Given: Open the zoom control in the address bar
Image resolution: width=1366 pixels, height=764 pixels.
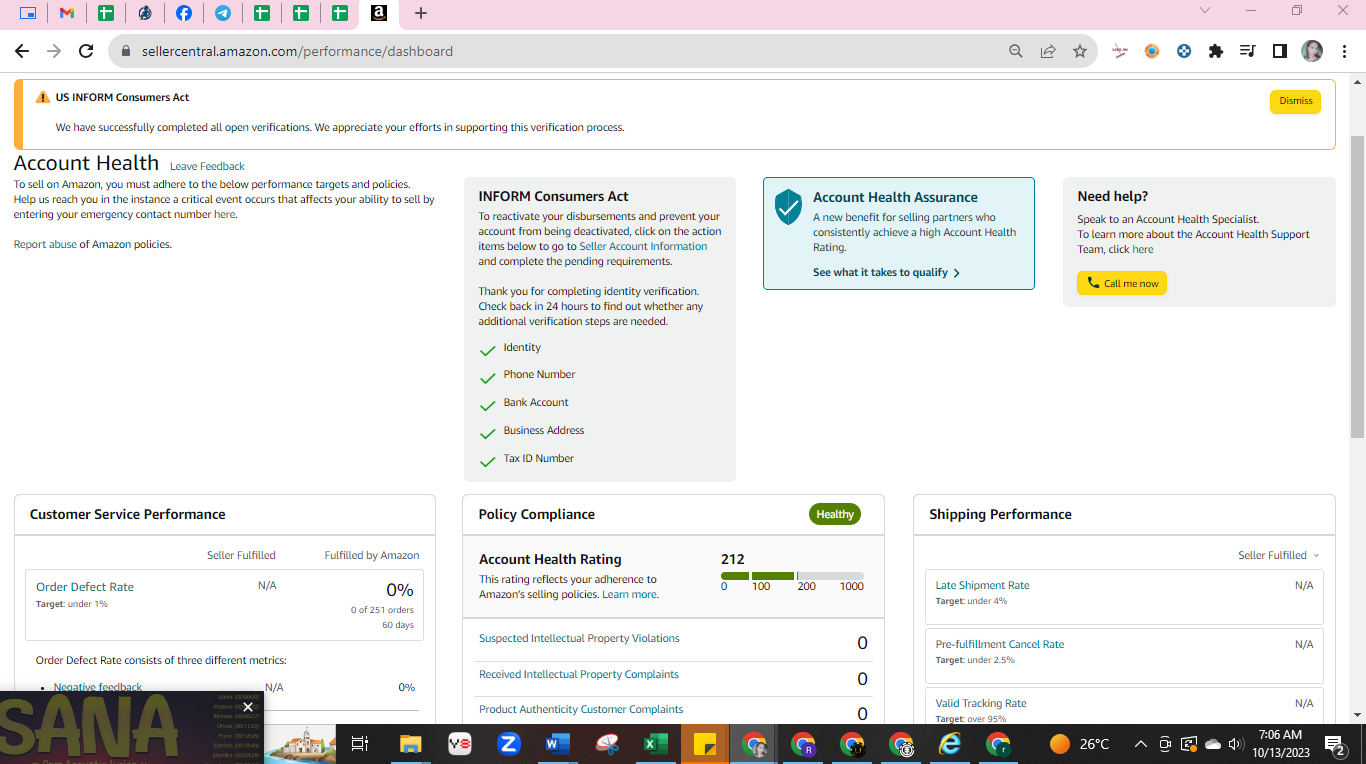Looking at the screenshot, I should pos(1016,51).
